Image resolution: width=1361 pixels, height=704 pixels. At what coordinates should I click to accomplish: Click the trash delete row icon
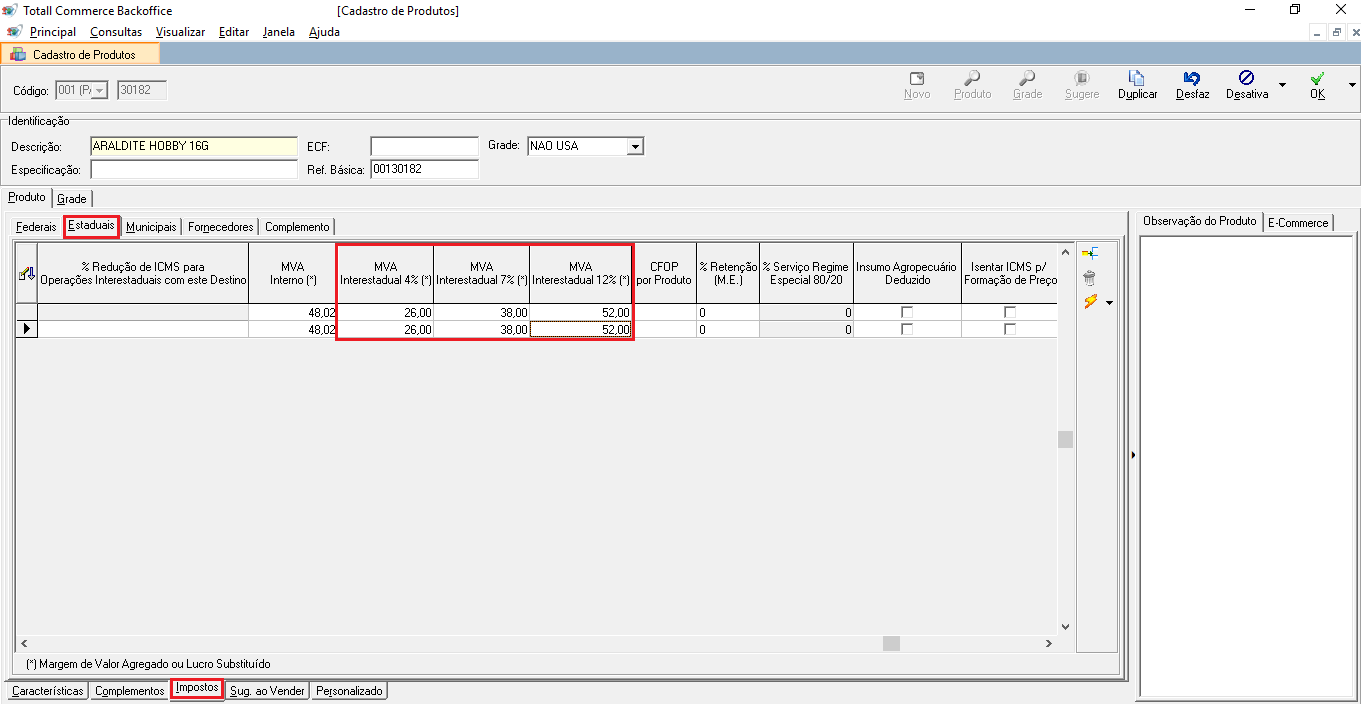1090,278
